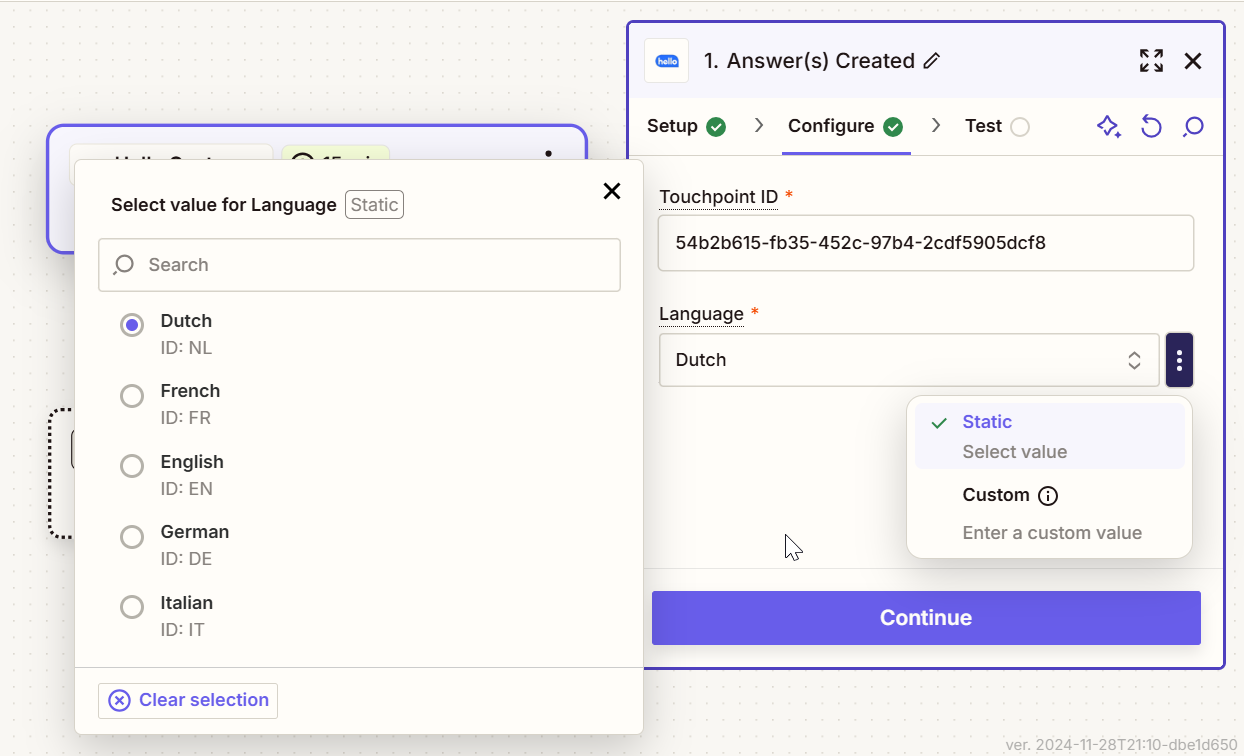Viewport: 1244px width, 756px height.
Task: Click the pencil icon to rename step
Action: [x=932, y=61]
